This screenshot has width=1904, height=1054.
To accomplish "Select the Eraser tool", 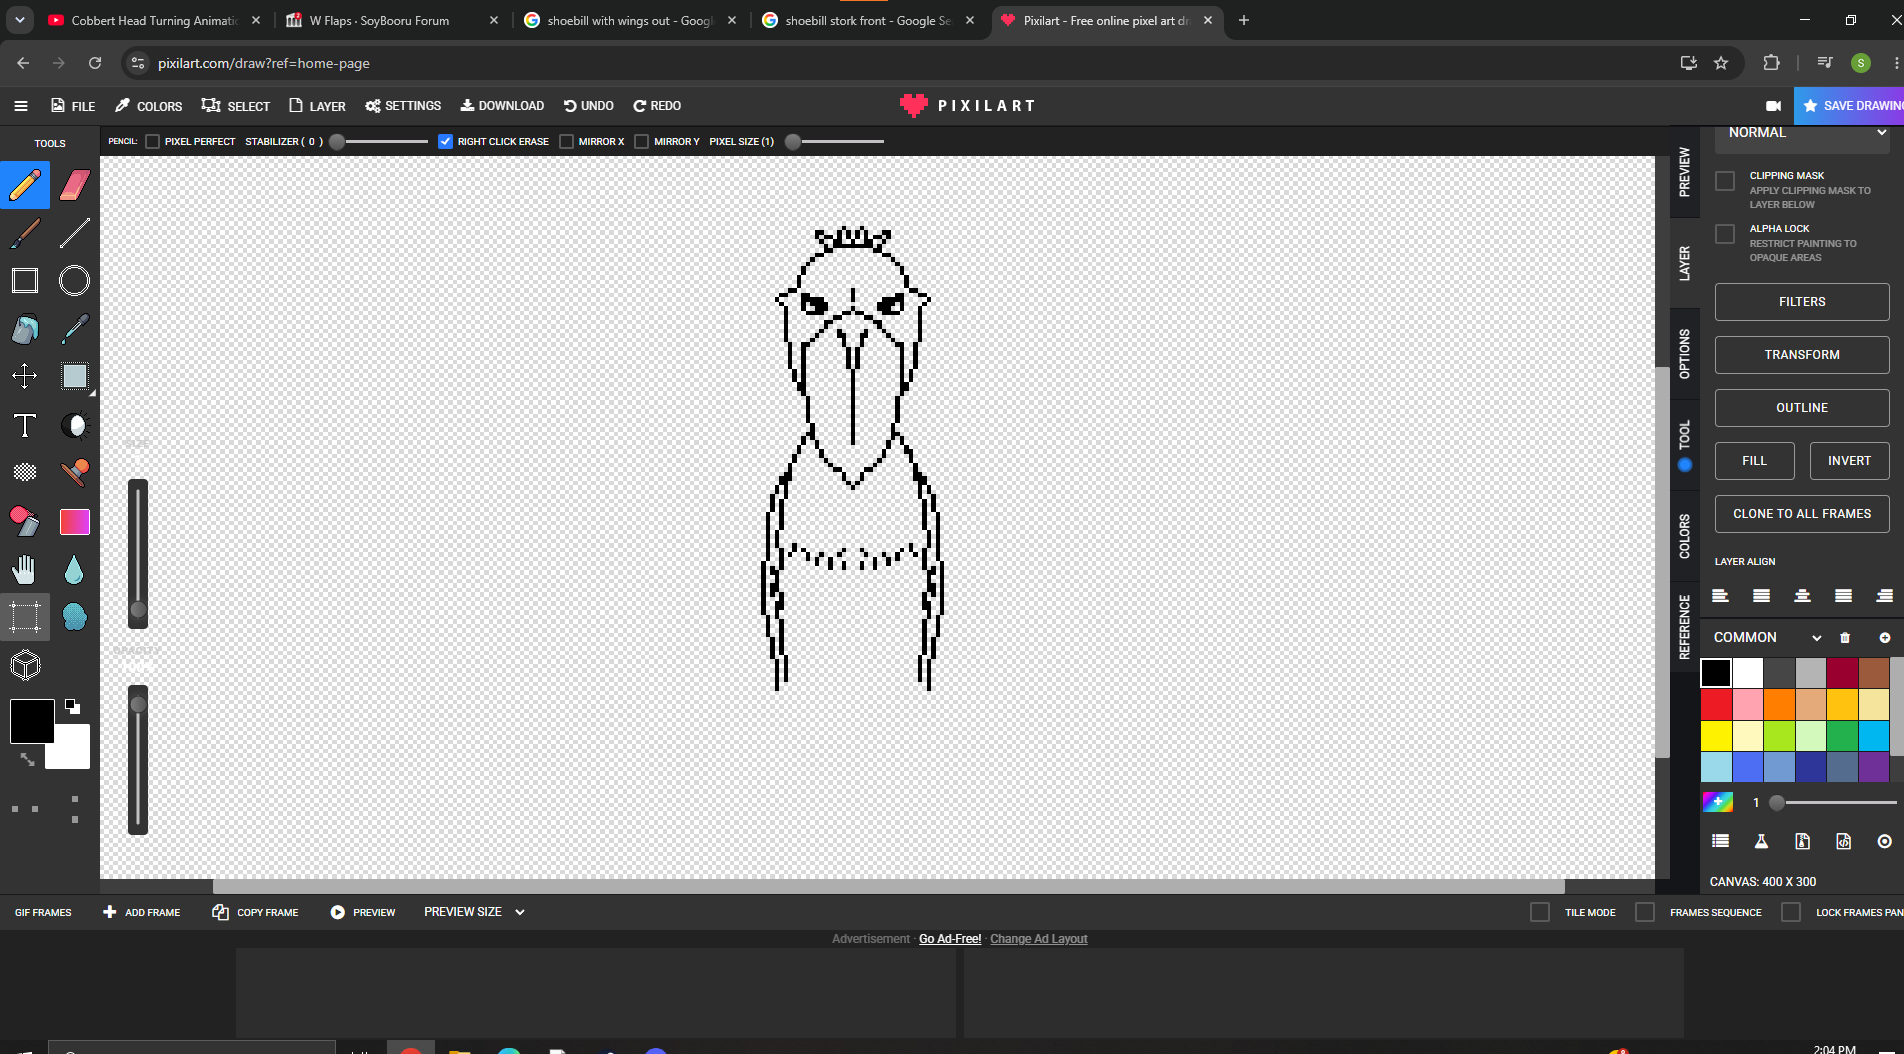I will point(75,185).
